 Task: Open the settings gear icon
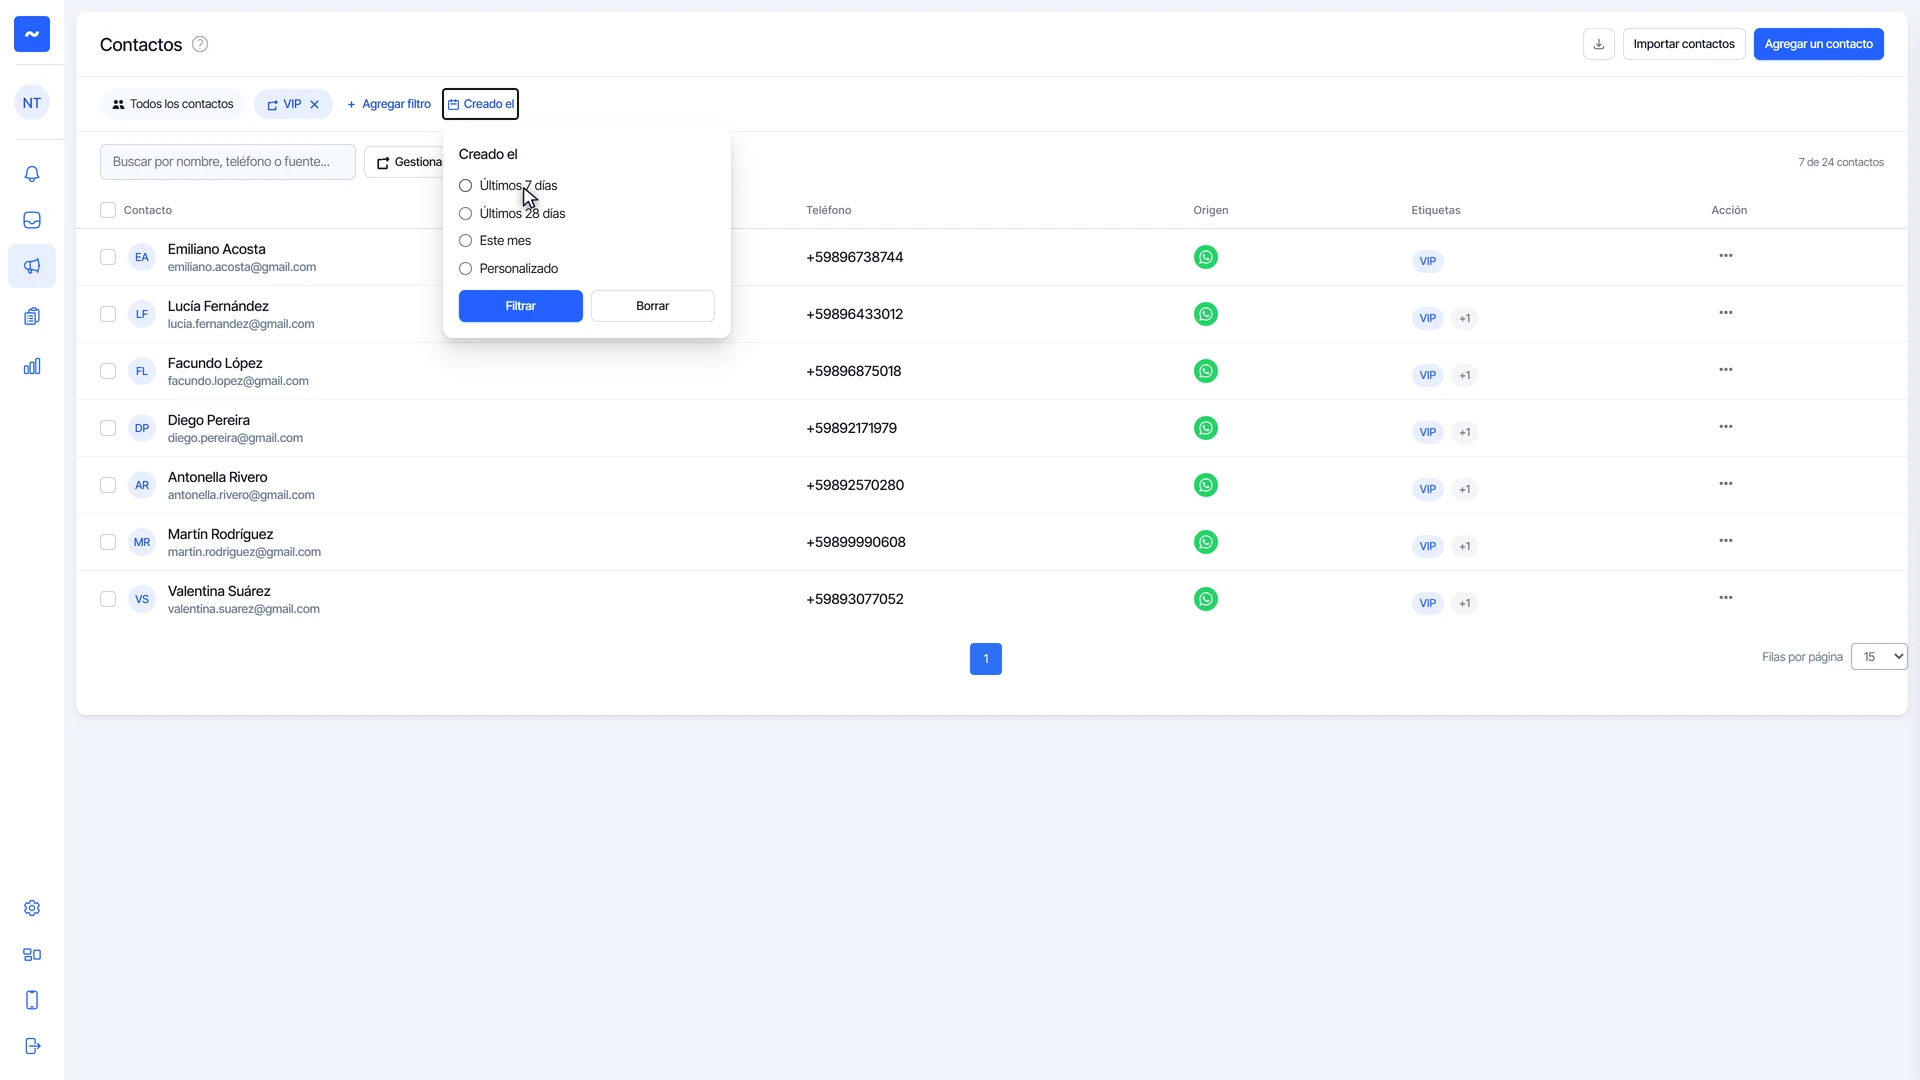(x=32, y=908)
